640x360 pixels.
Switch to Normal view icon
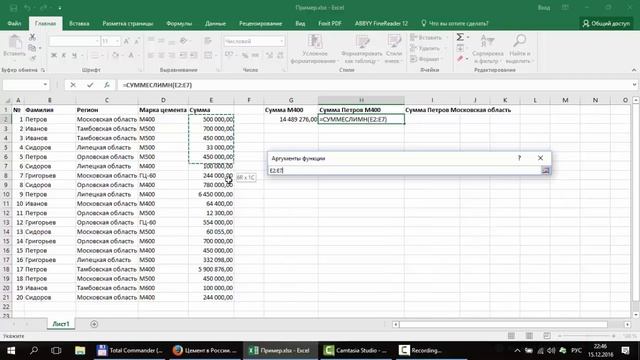coord(511,336)
